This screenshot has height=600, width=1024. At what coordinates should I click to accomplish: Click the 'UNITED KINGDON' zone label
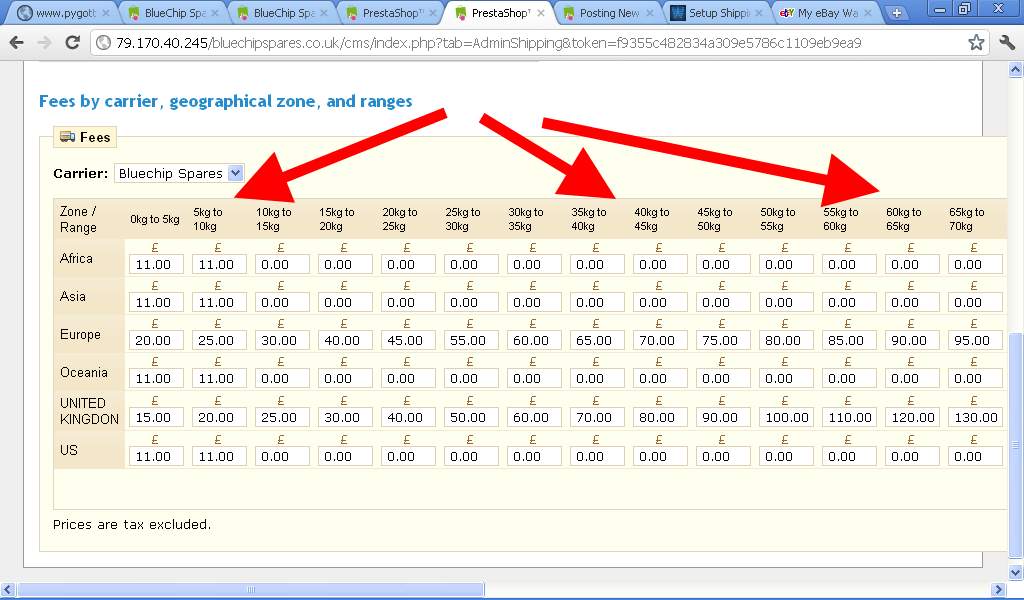89,411
